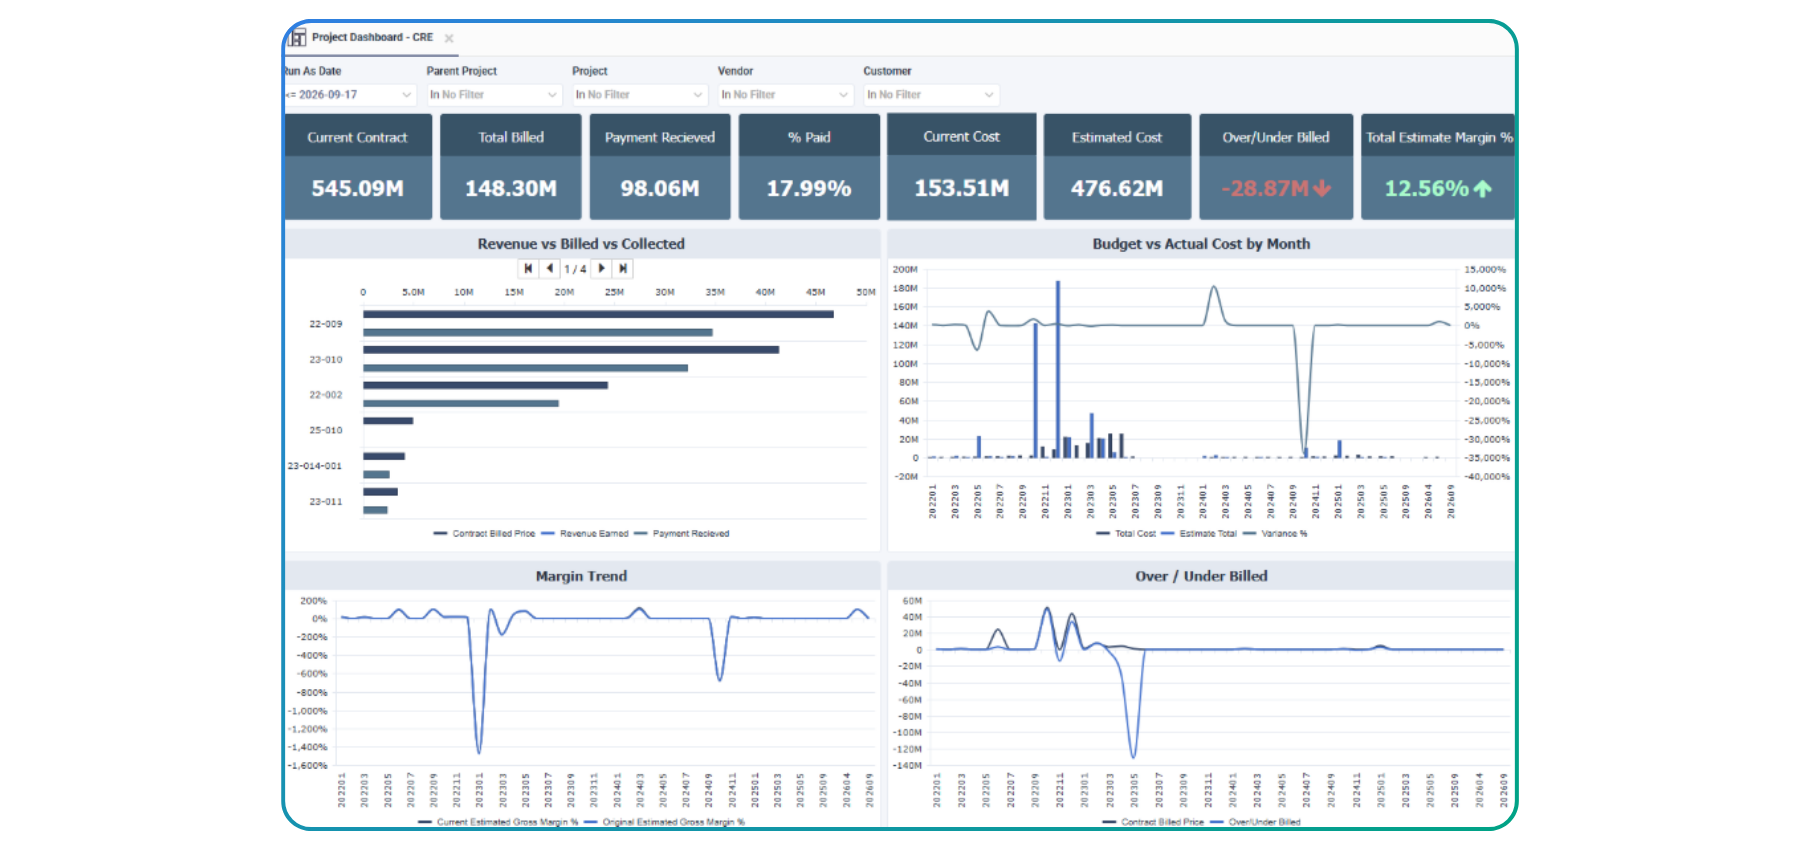The height and width of the screenshot is (850, 1800).
Task: Click the Current Cost 153.51M card
Action: [962, 167]
